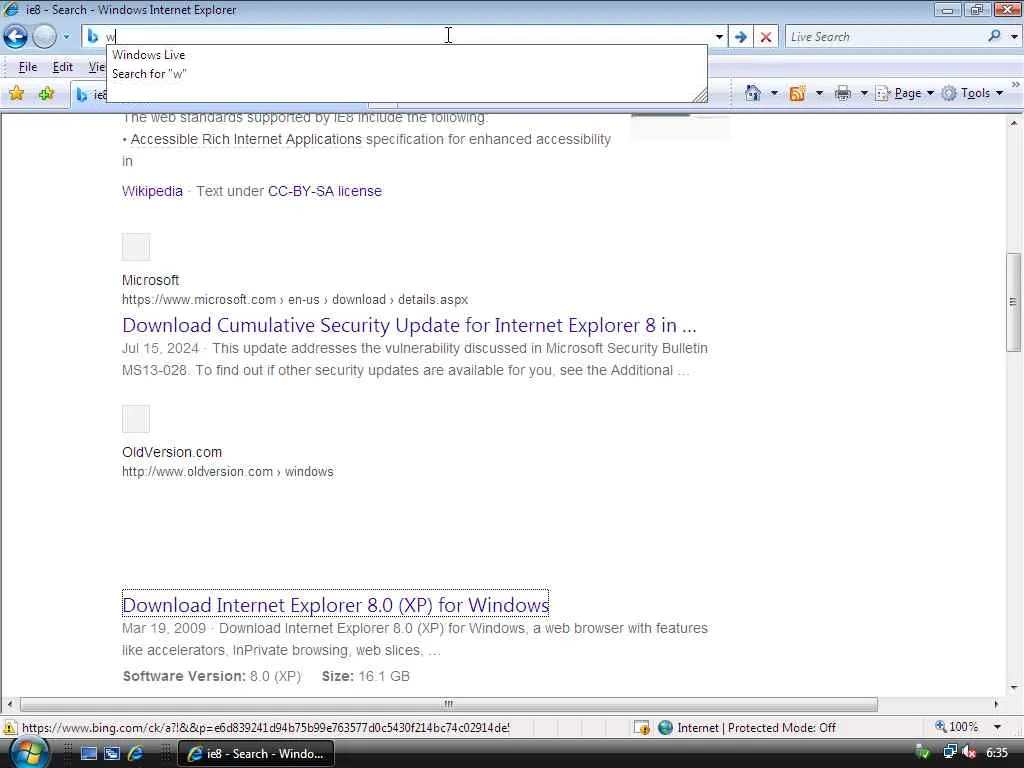Click the horizontal scroll right arrow

996,704
